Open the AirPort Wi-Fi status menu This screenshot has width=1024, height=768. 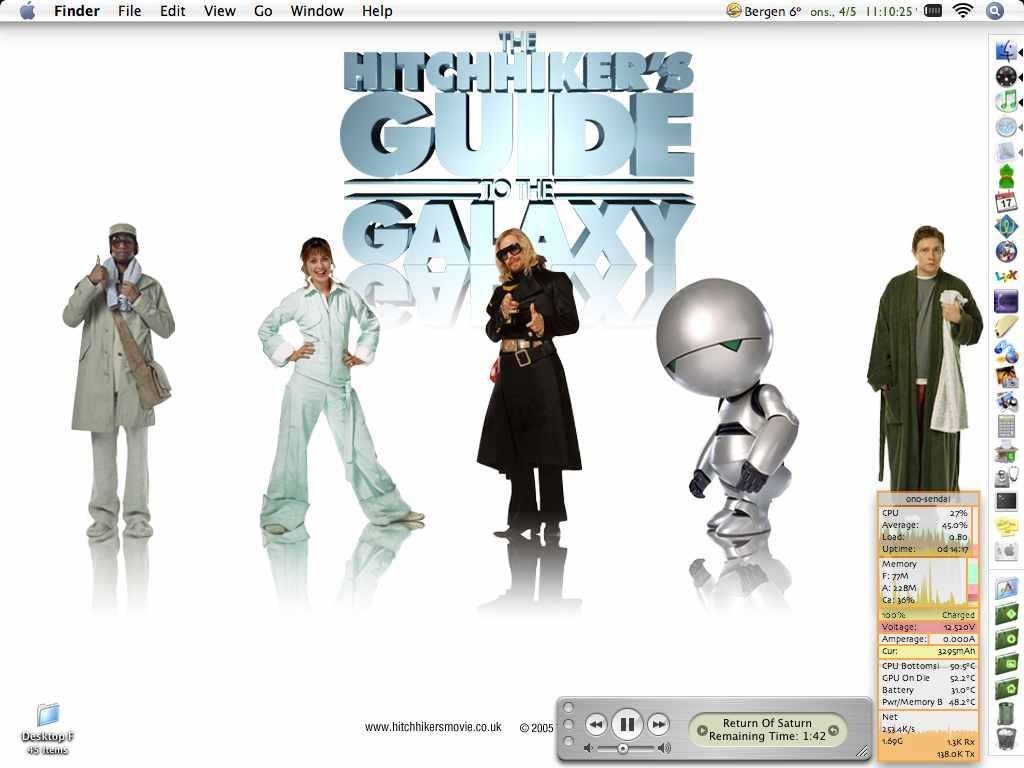point(963,11)
